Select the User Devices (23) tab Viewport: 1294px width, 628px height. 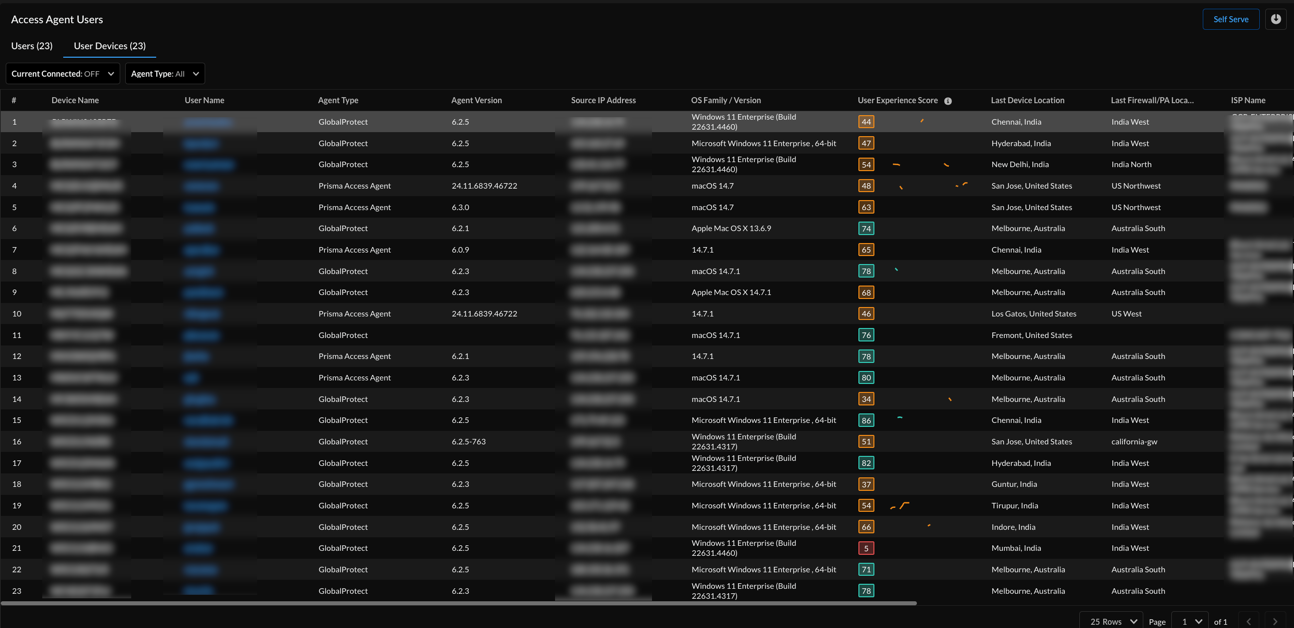click(109, 46)
